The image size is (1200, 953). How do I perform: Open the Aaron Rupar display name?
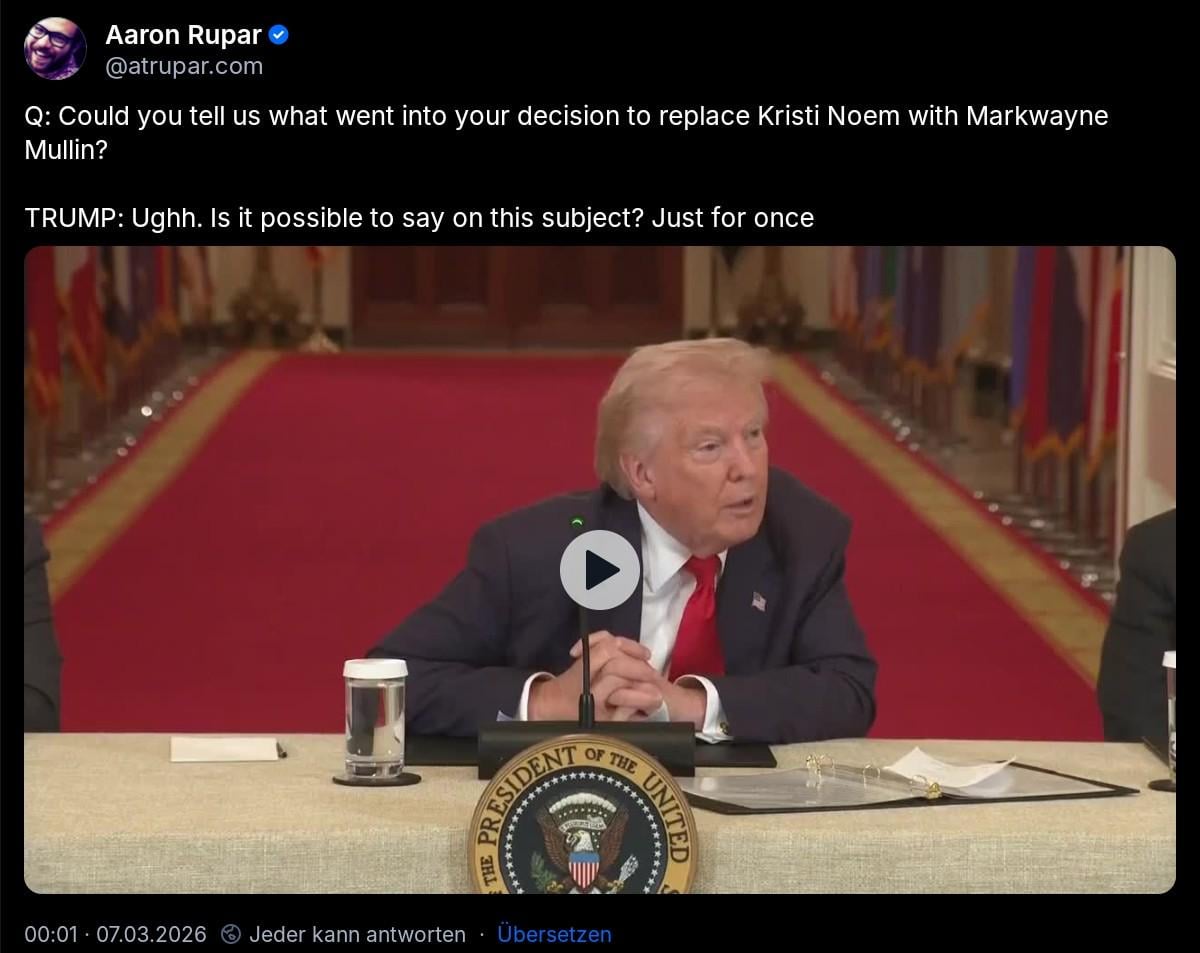tap(183, 35)
